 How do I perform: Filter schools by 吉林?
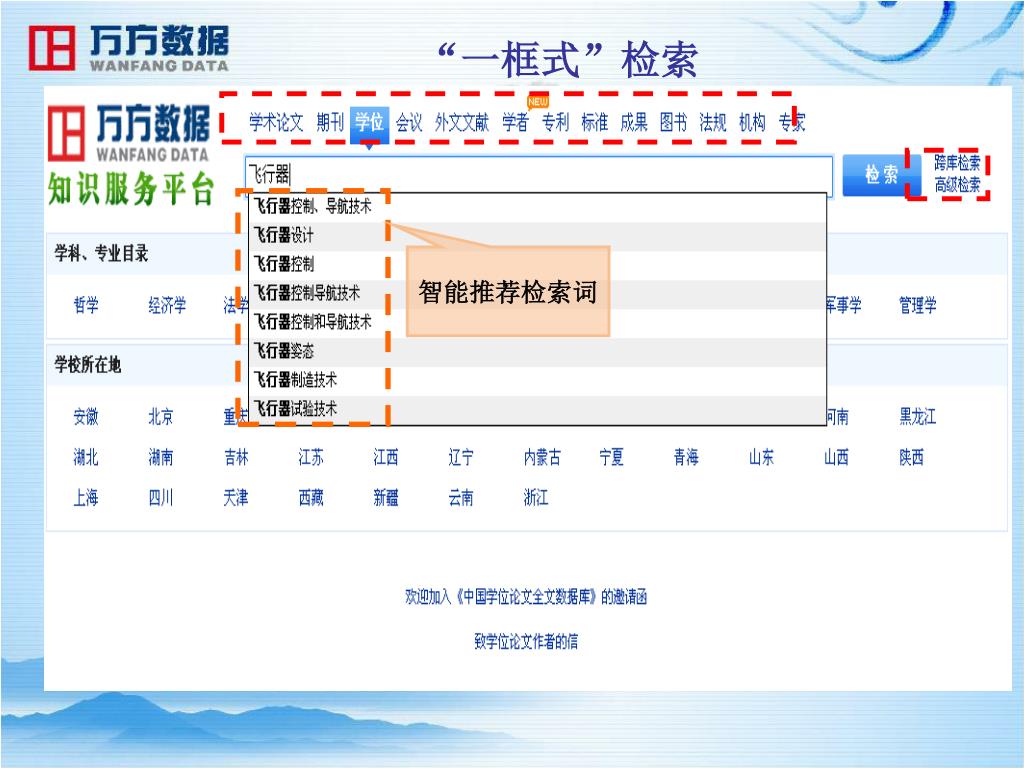tap(236, 457)
